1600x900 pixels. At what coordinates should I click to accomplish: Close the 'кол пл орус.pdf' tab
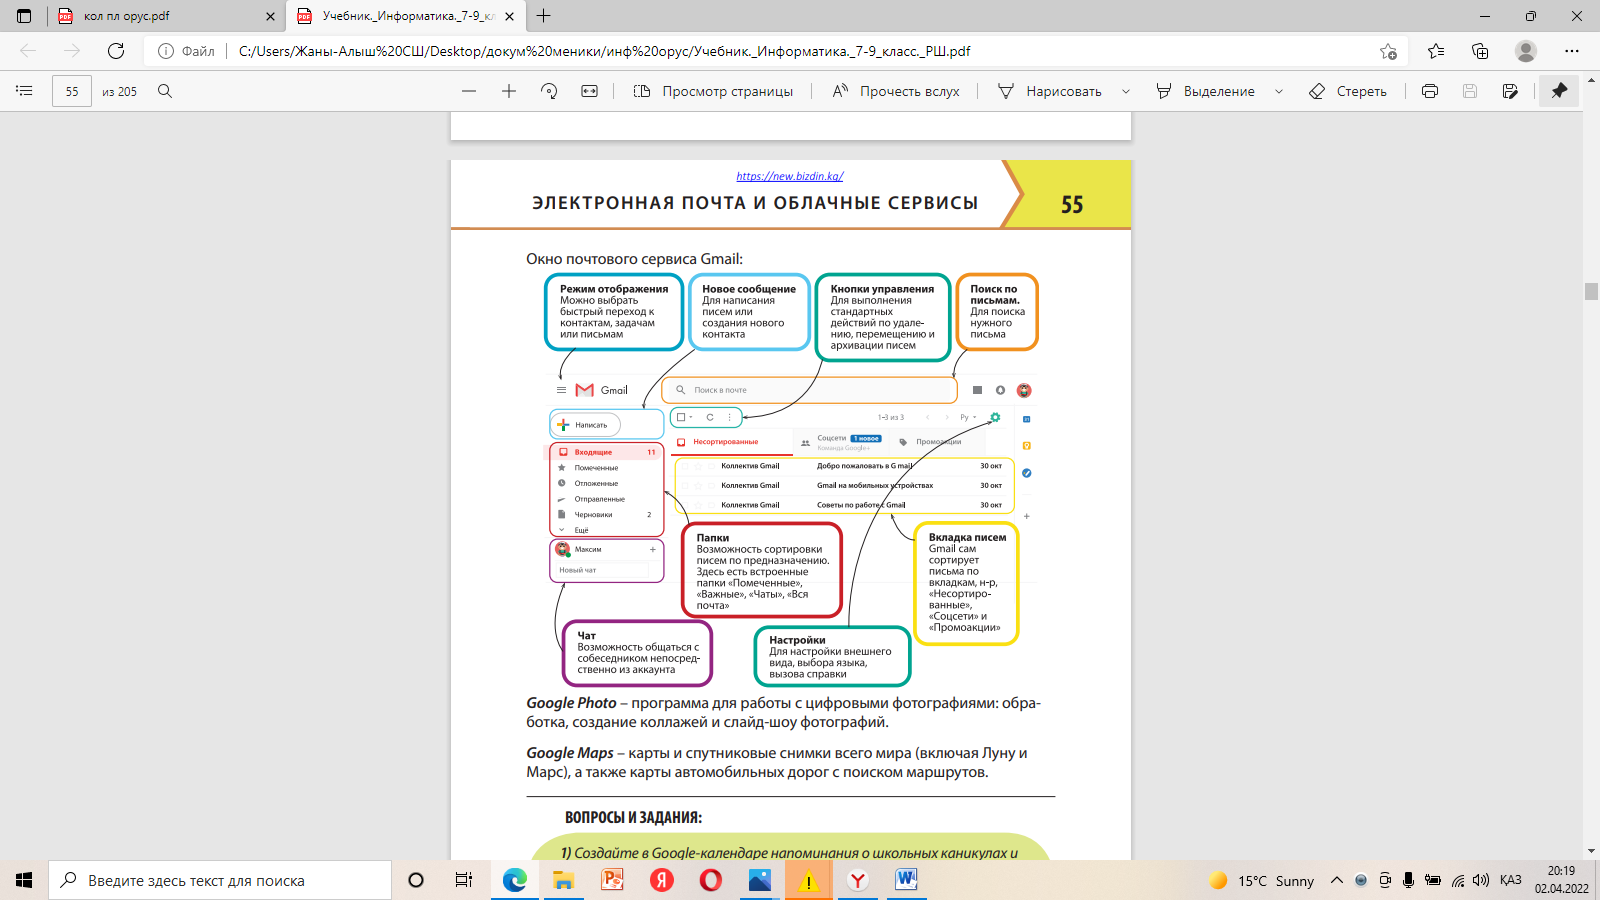click(270, 16)
